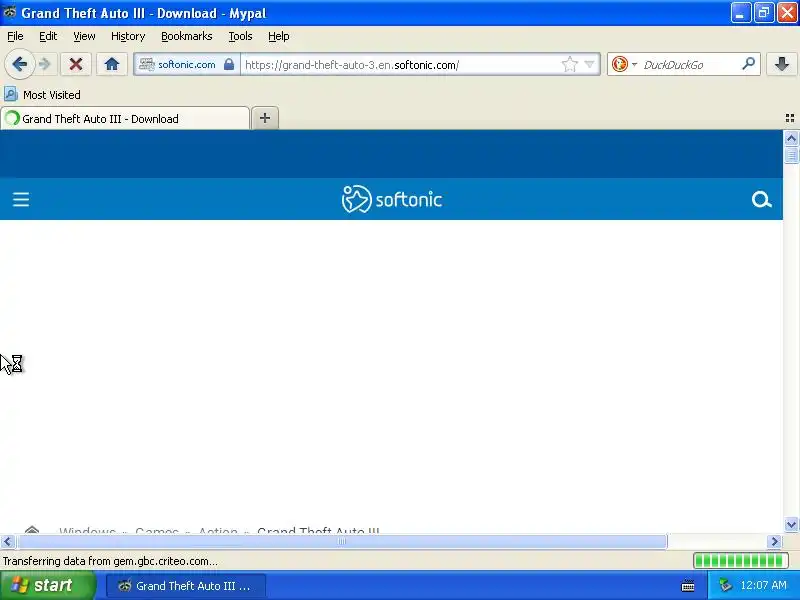
Task: Open the History menu
Action: [128, 36]
